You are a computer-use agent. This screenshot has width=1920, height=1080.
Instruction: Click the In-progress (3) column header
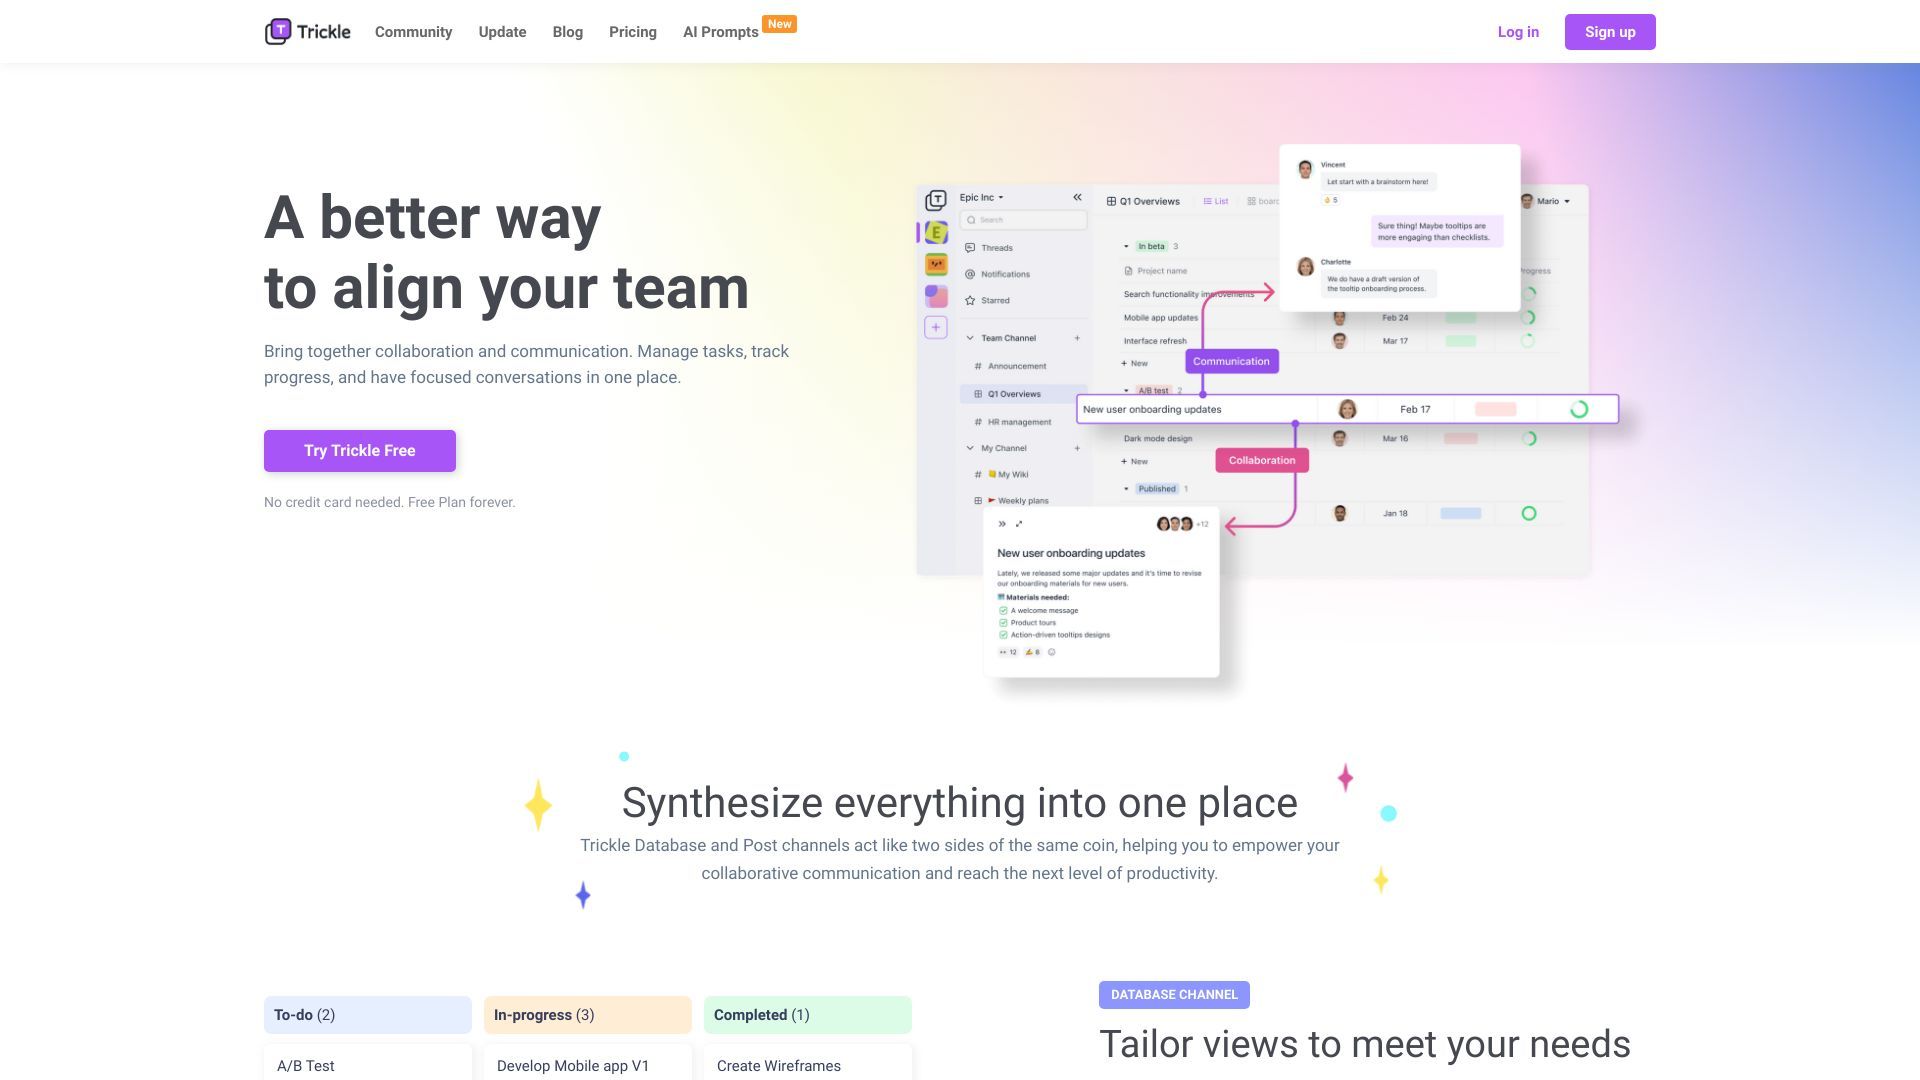point(588,1015)
